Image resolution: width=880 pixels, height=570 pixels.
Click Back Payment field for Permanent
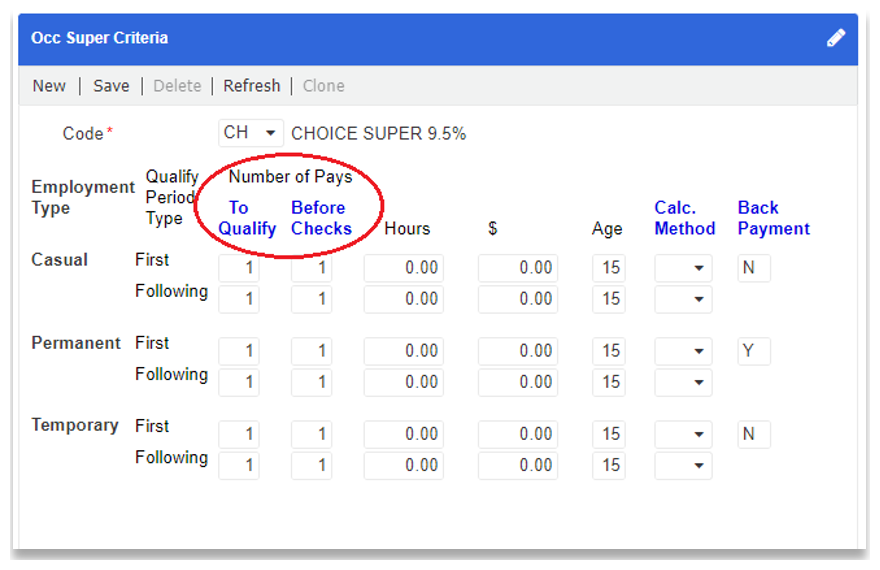753,351
